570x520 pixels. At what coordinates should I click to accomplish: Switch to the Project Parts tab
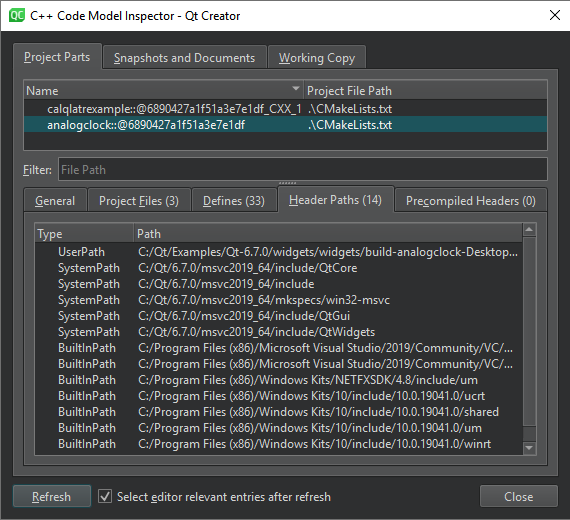pyautogui.click(x=57, y=57)
